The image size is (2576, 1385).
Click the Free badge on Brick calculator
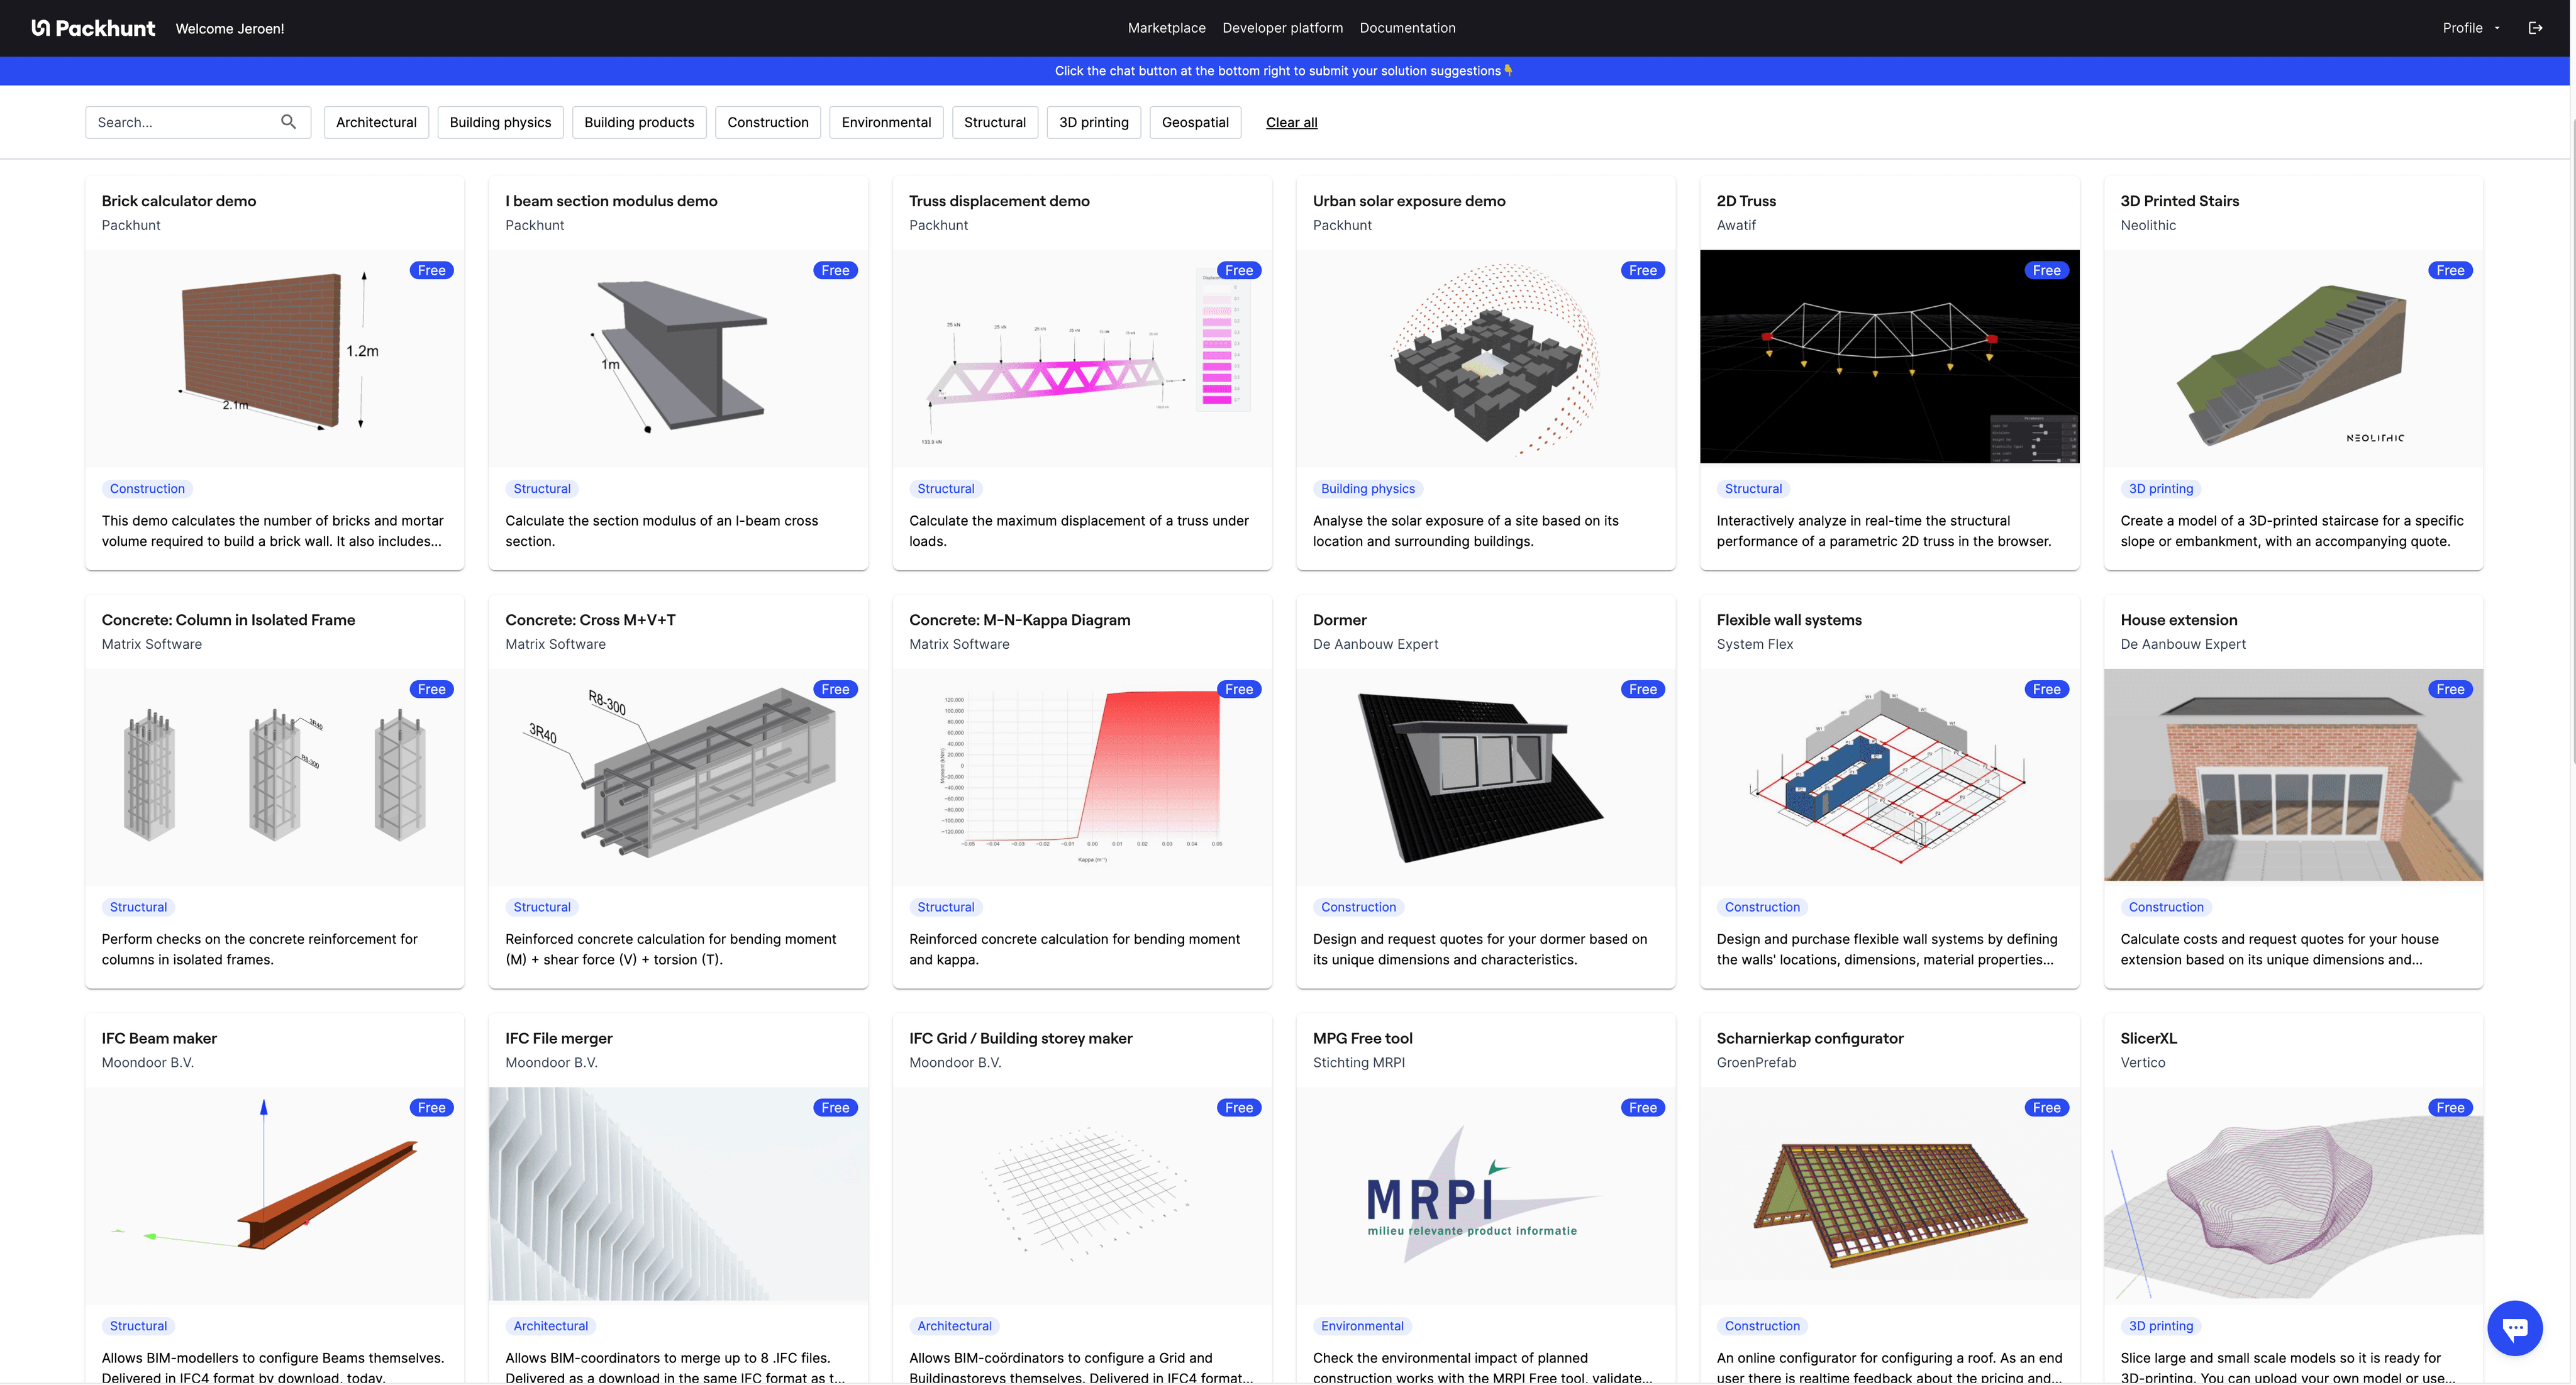point(431,270)
